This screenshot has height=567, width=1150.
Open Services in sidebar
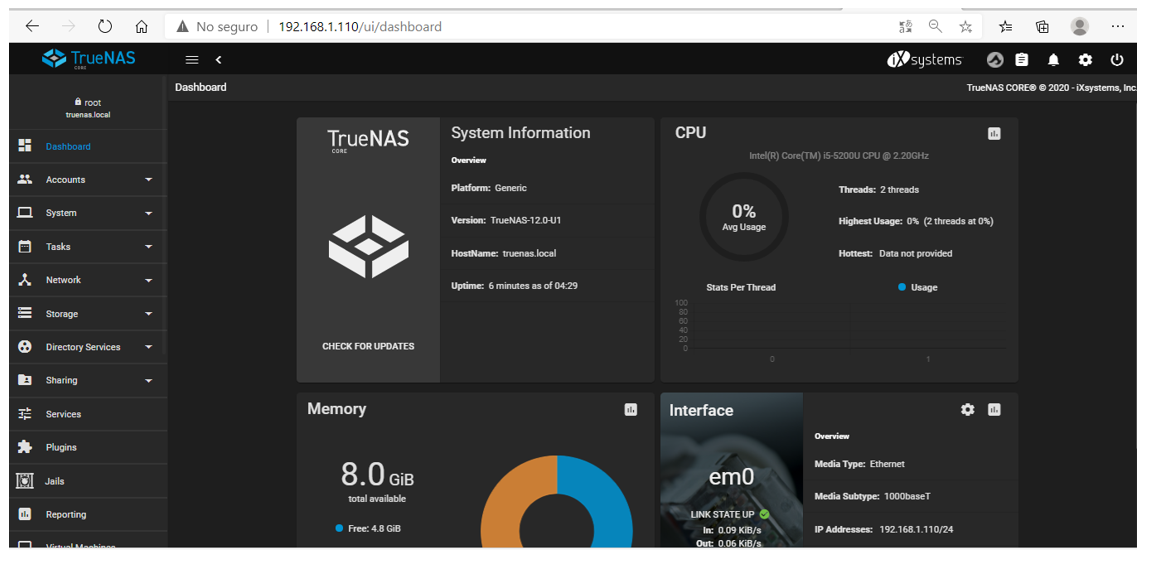click(88, 414)
